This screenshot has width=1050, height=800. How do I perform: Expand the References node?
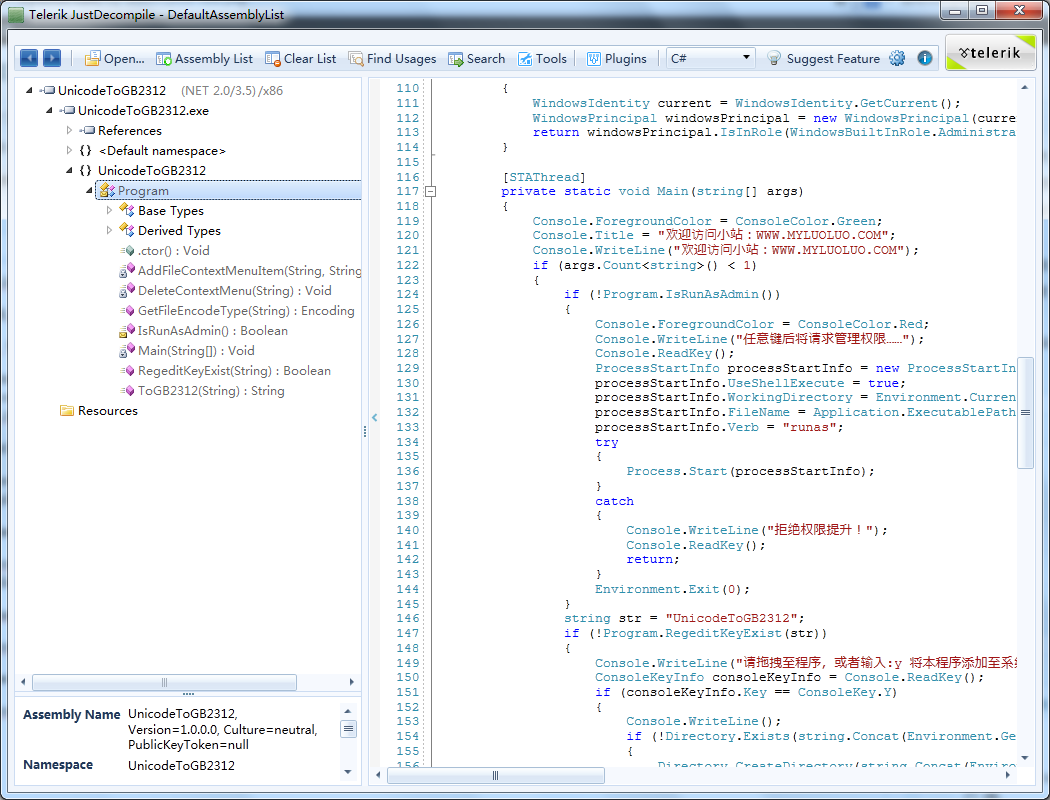tap(69, 130)
